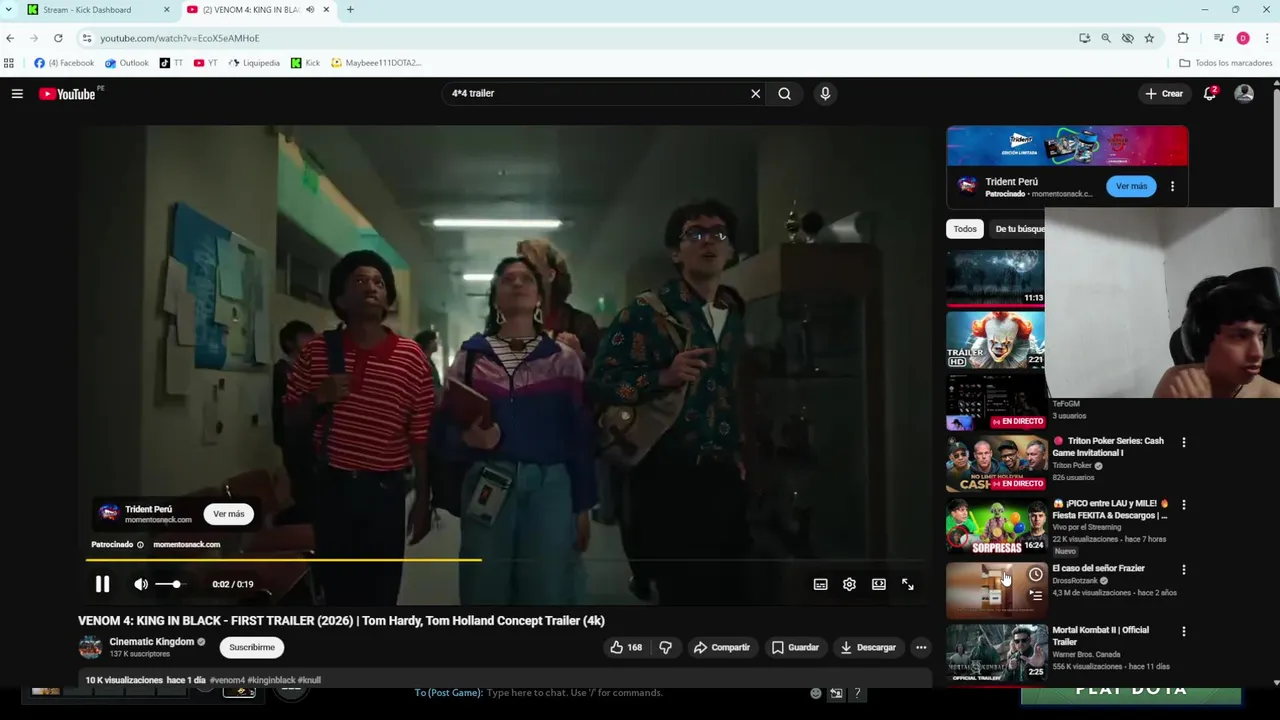Subscribe to Cinematic Kingdom with Suscribirme
This screenshot has height=720, width=1280.
pos(252,648)
